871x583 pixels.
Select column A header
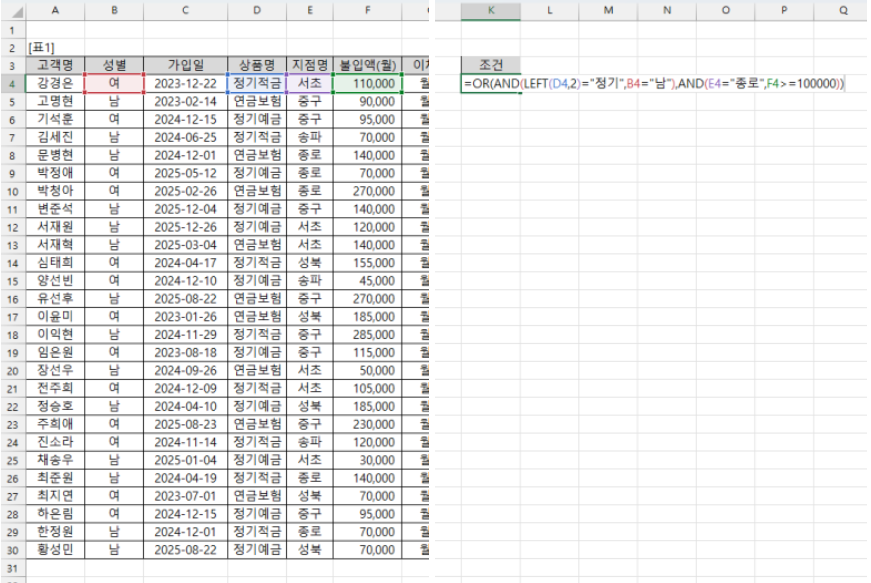55,11
